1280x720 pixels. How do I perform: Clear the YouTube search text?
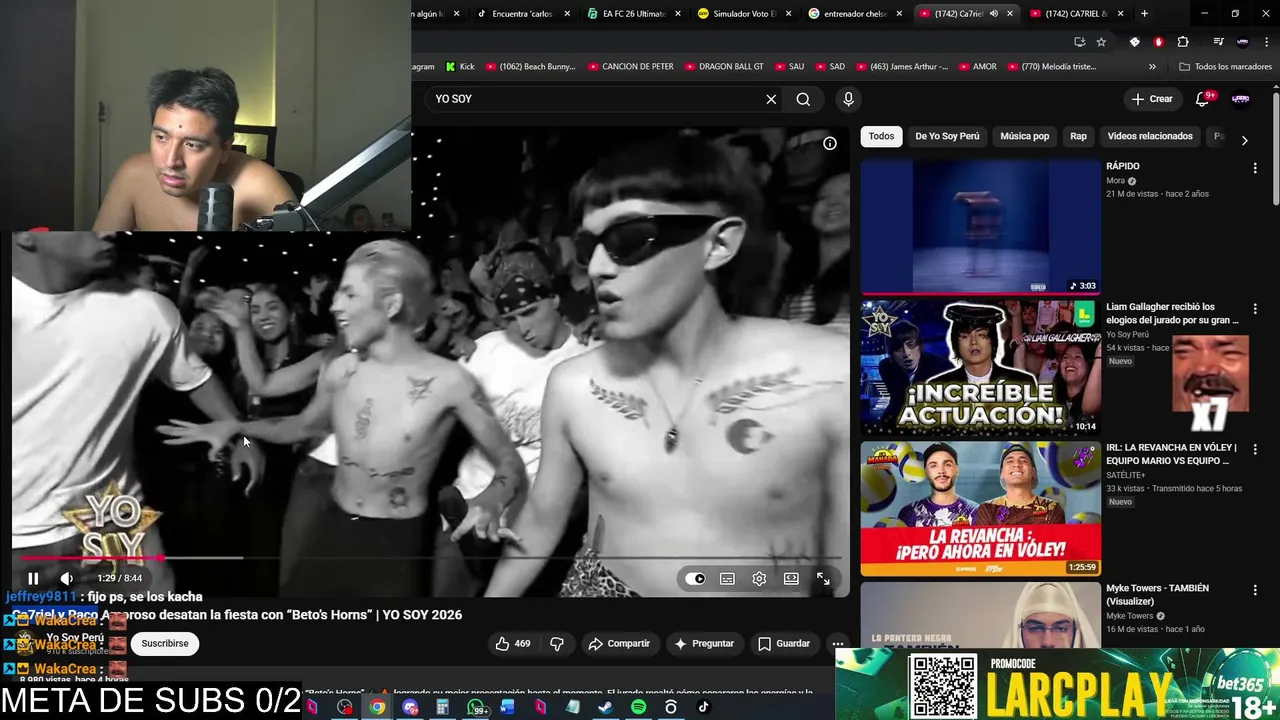point(771,99)
